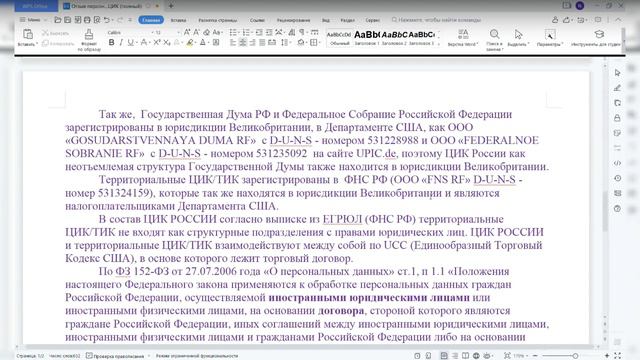Open the Insert (Вставка) tab
Image resolution: width=640 pixels, height=360 pixels.
[x=178, y=20]
